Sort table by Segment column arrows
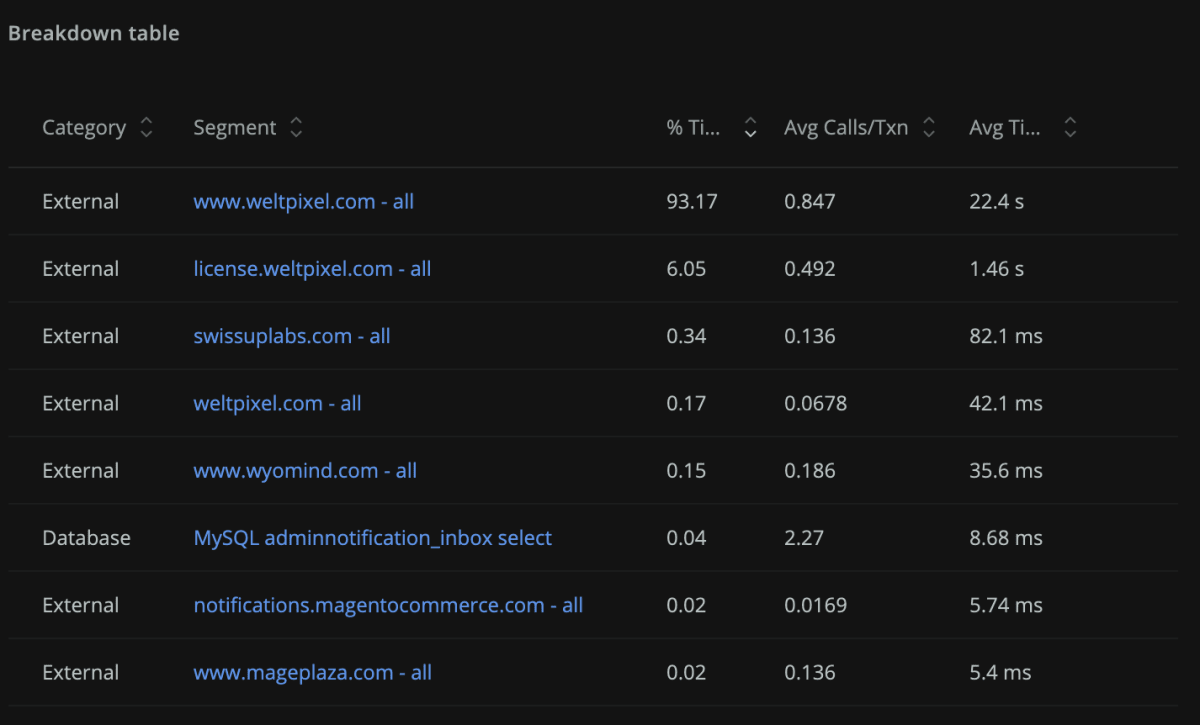The height and width of the screenshot is (725, 1200). pos(295,128)
